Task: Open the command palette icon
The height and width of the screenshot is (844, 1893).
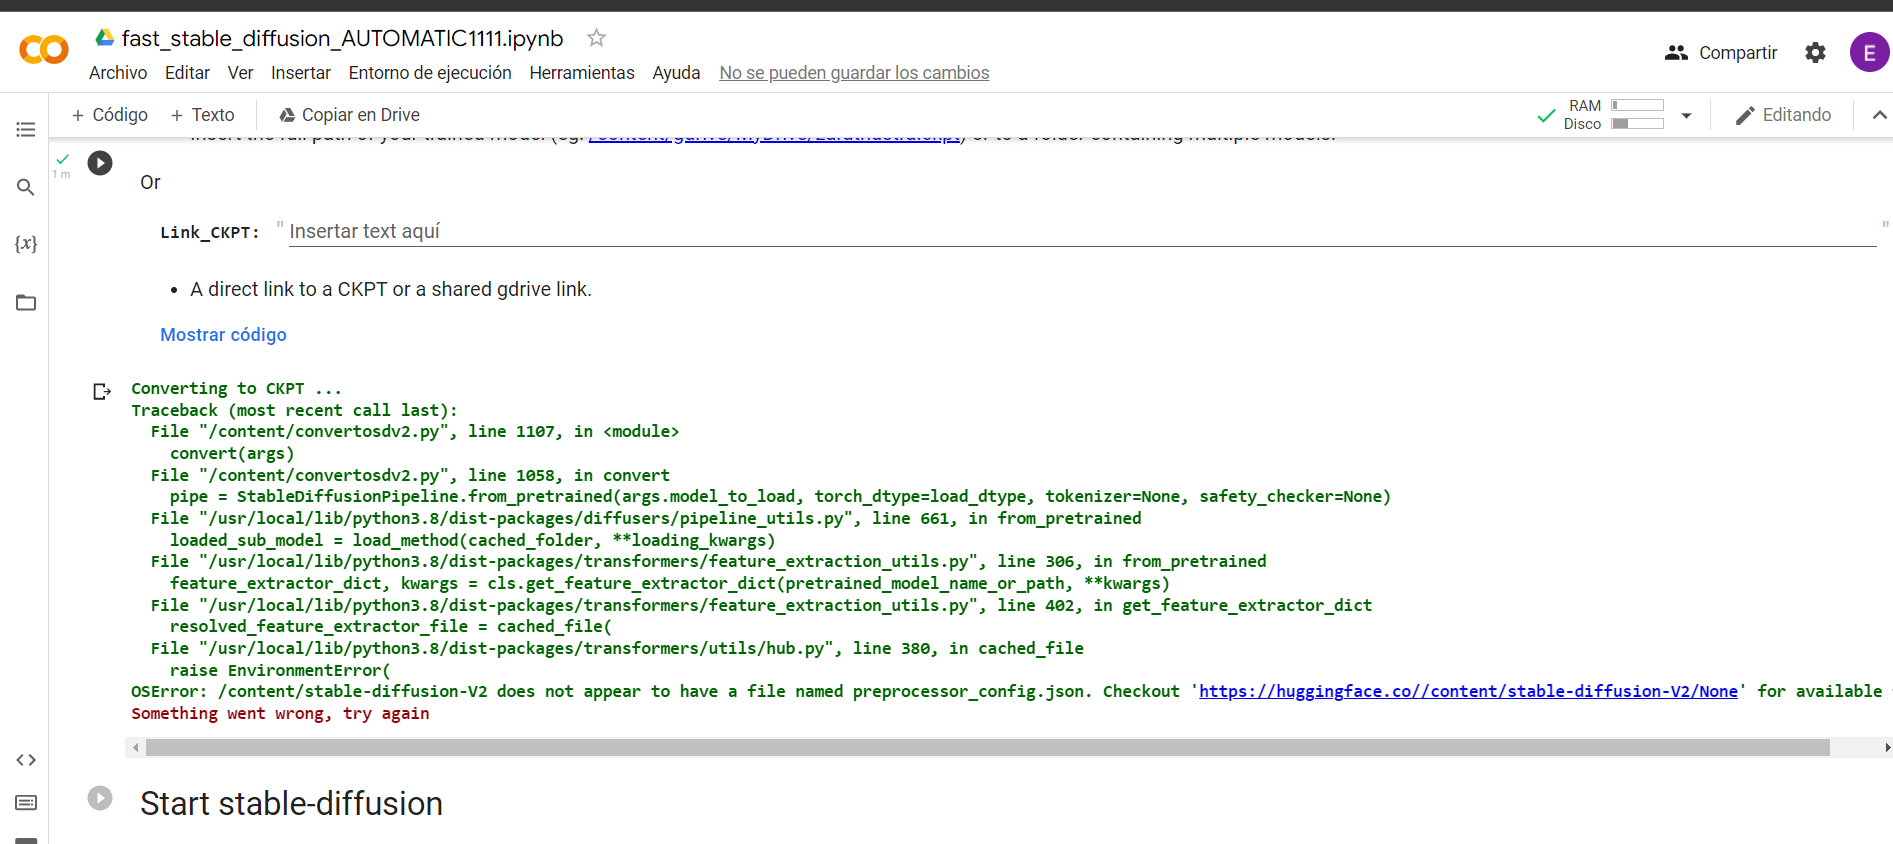Action: point(26,802)
